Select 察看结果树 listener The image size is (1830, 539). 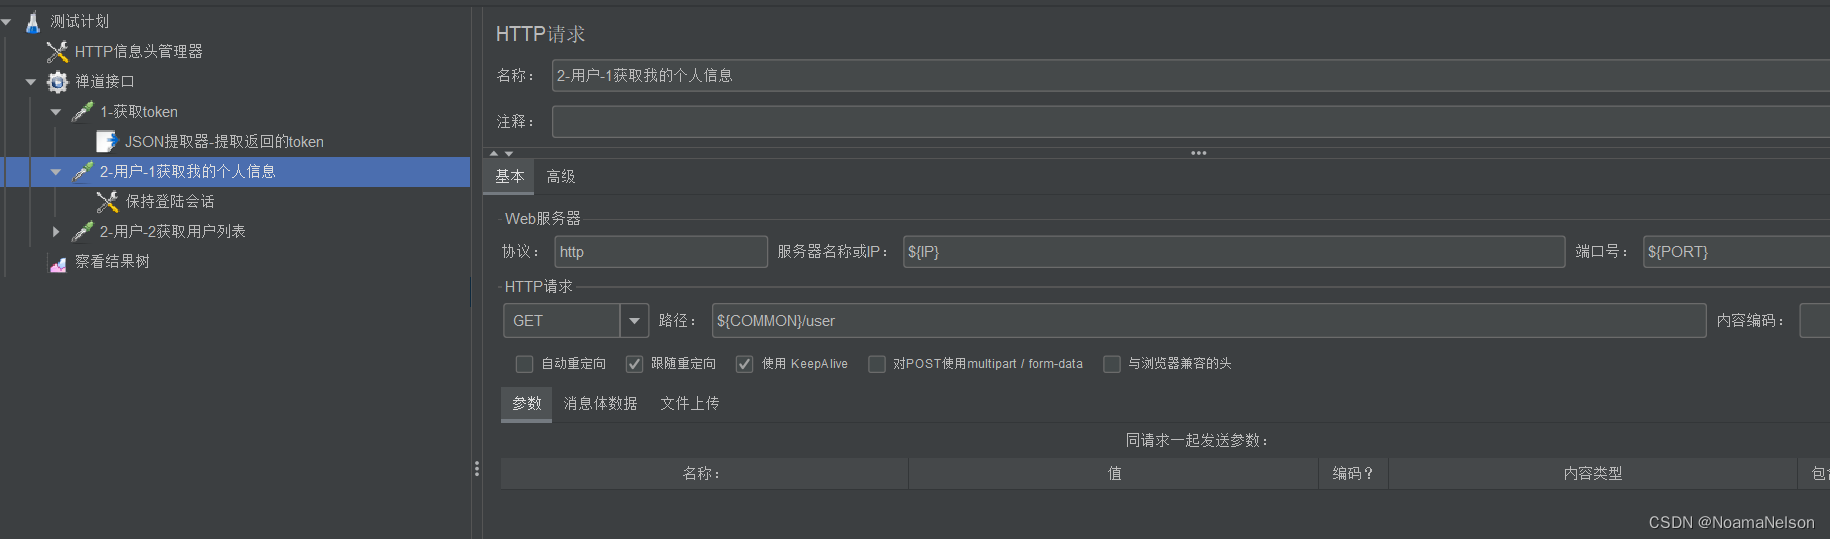113,261
